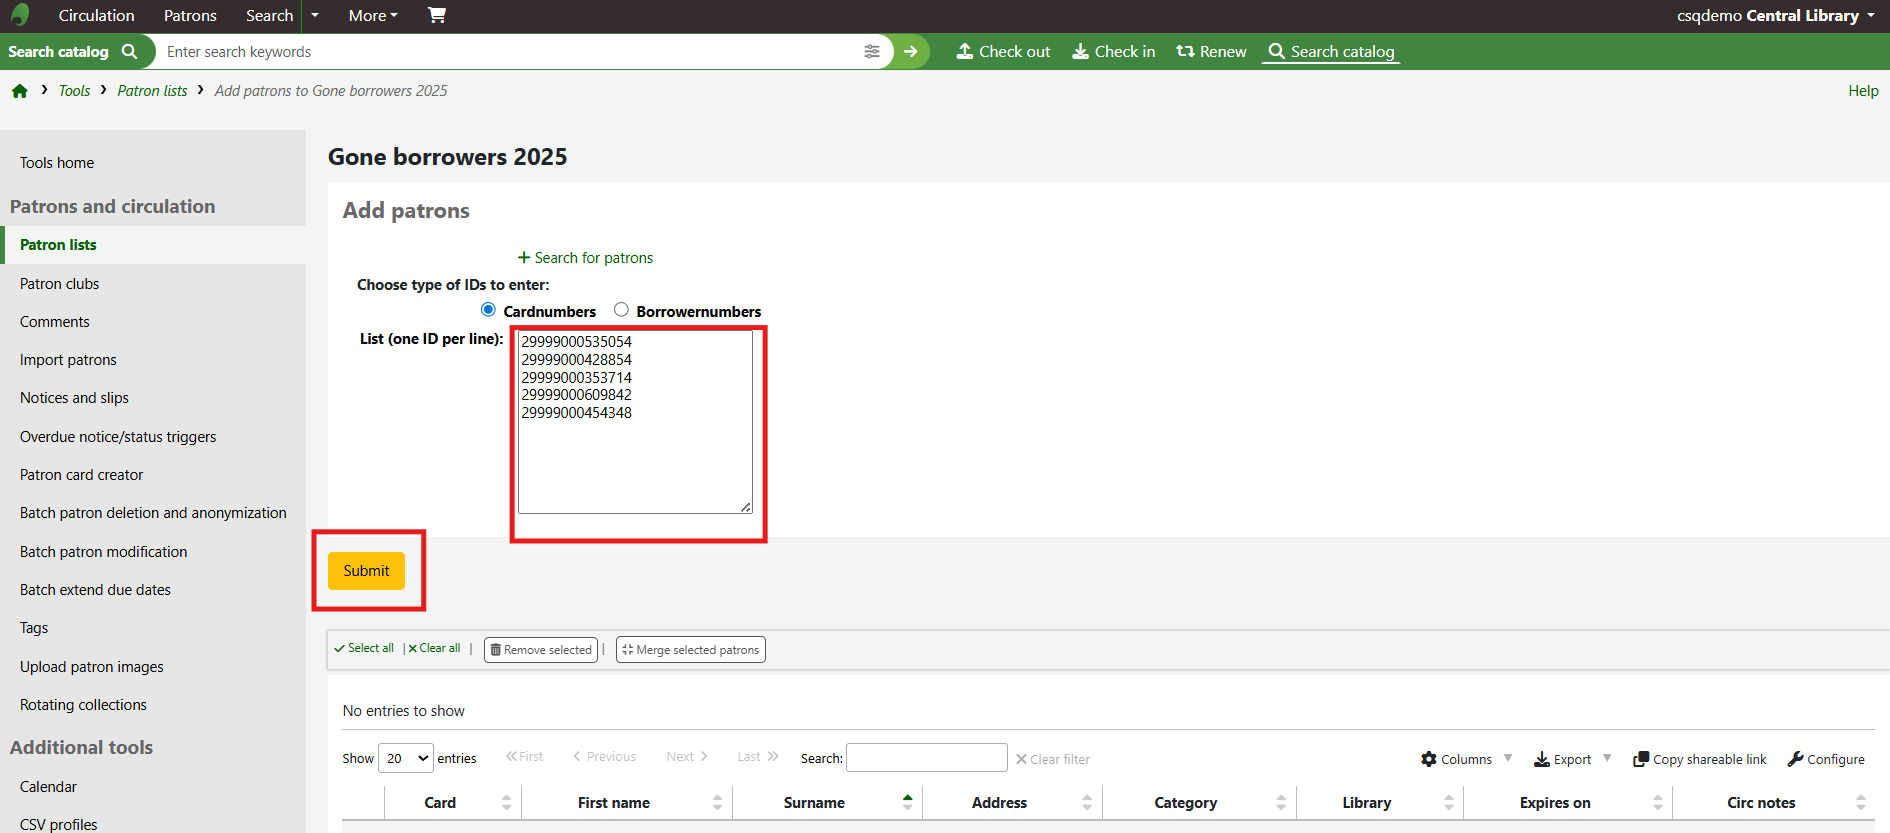Open the shopping cart icon
This screenshot has width=1890, height=833.
point(437,15)
